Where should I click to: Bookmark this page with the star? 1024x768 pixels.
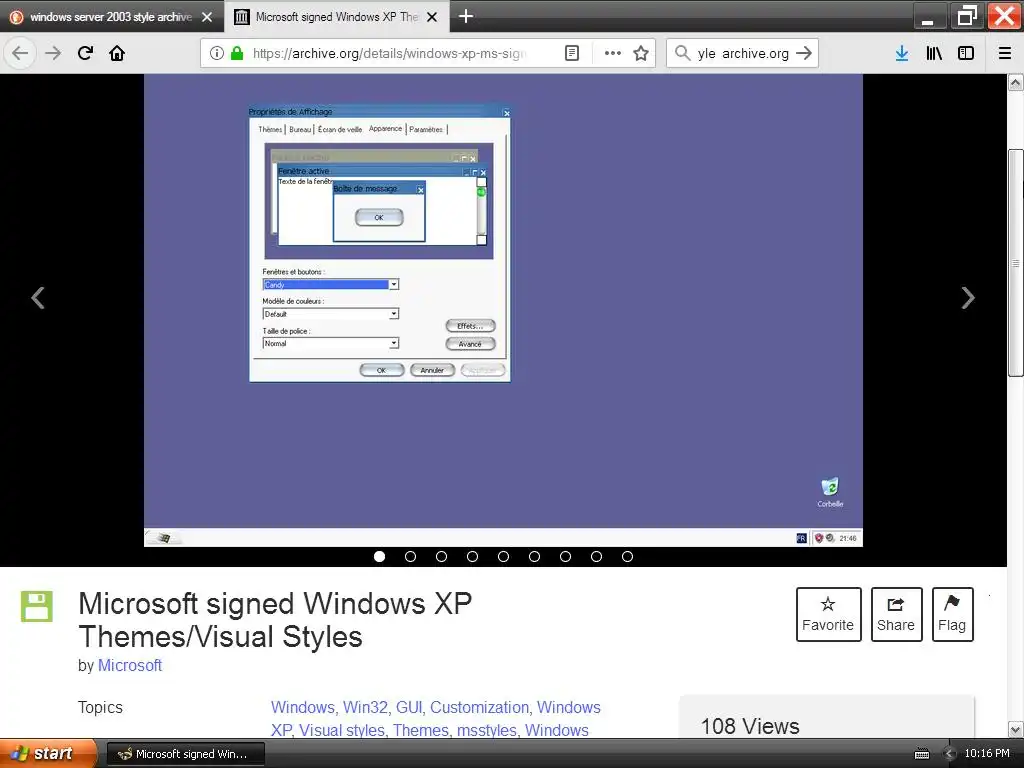pos(641,53)
